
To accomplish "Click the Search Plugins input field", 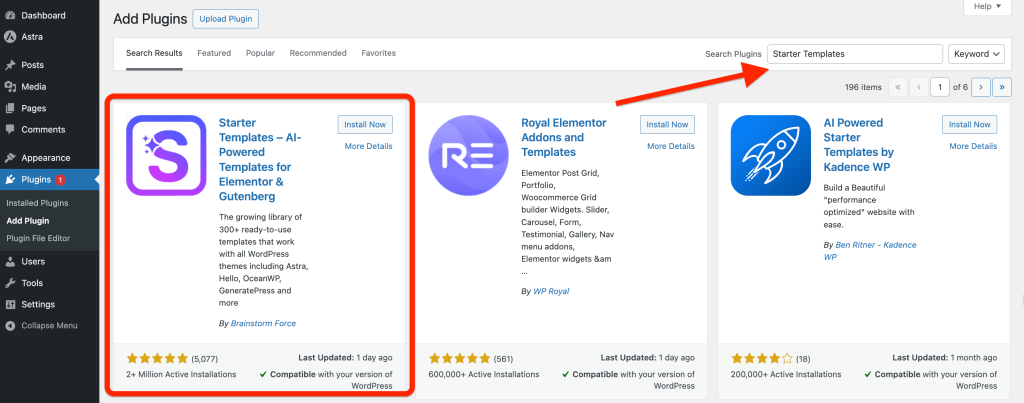I will (x=854, y=54).
